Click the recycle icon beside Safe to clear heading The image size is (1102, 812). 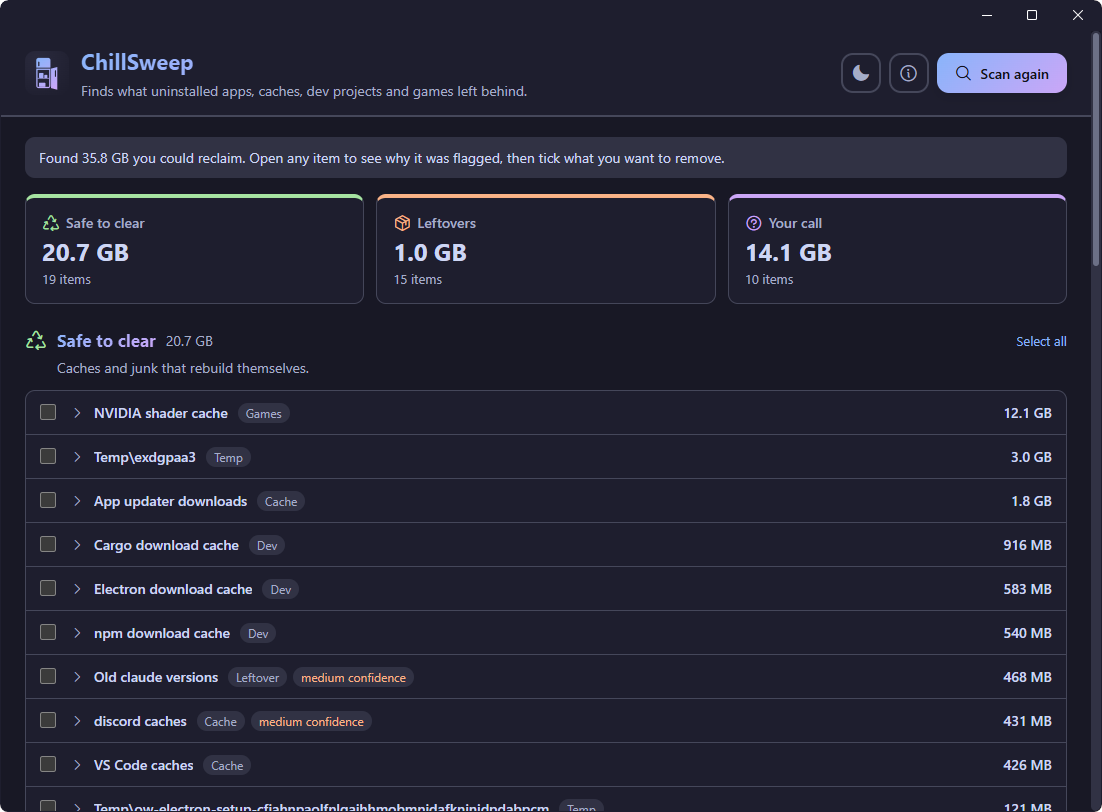[x=36, y=341]
